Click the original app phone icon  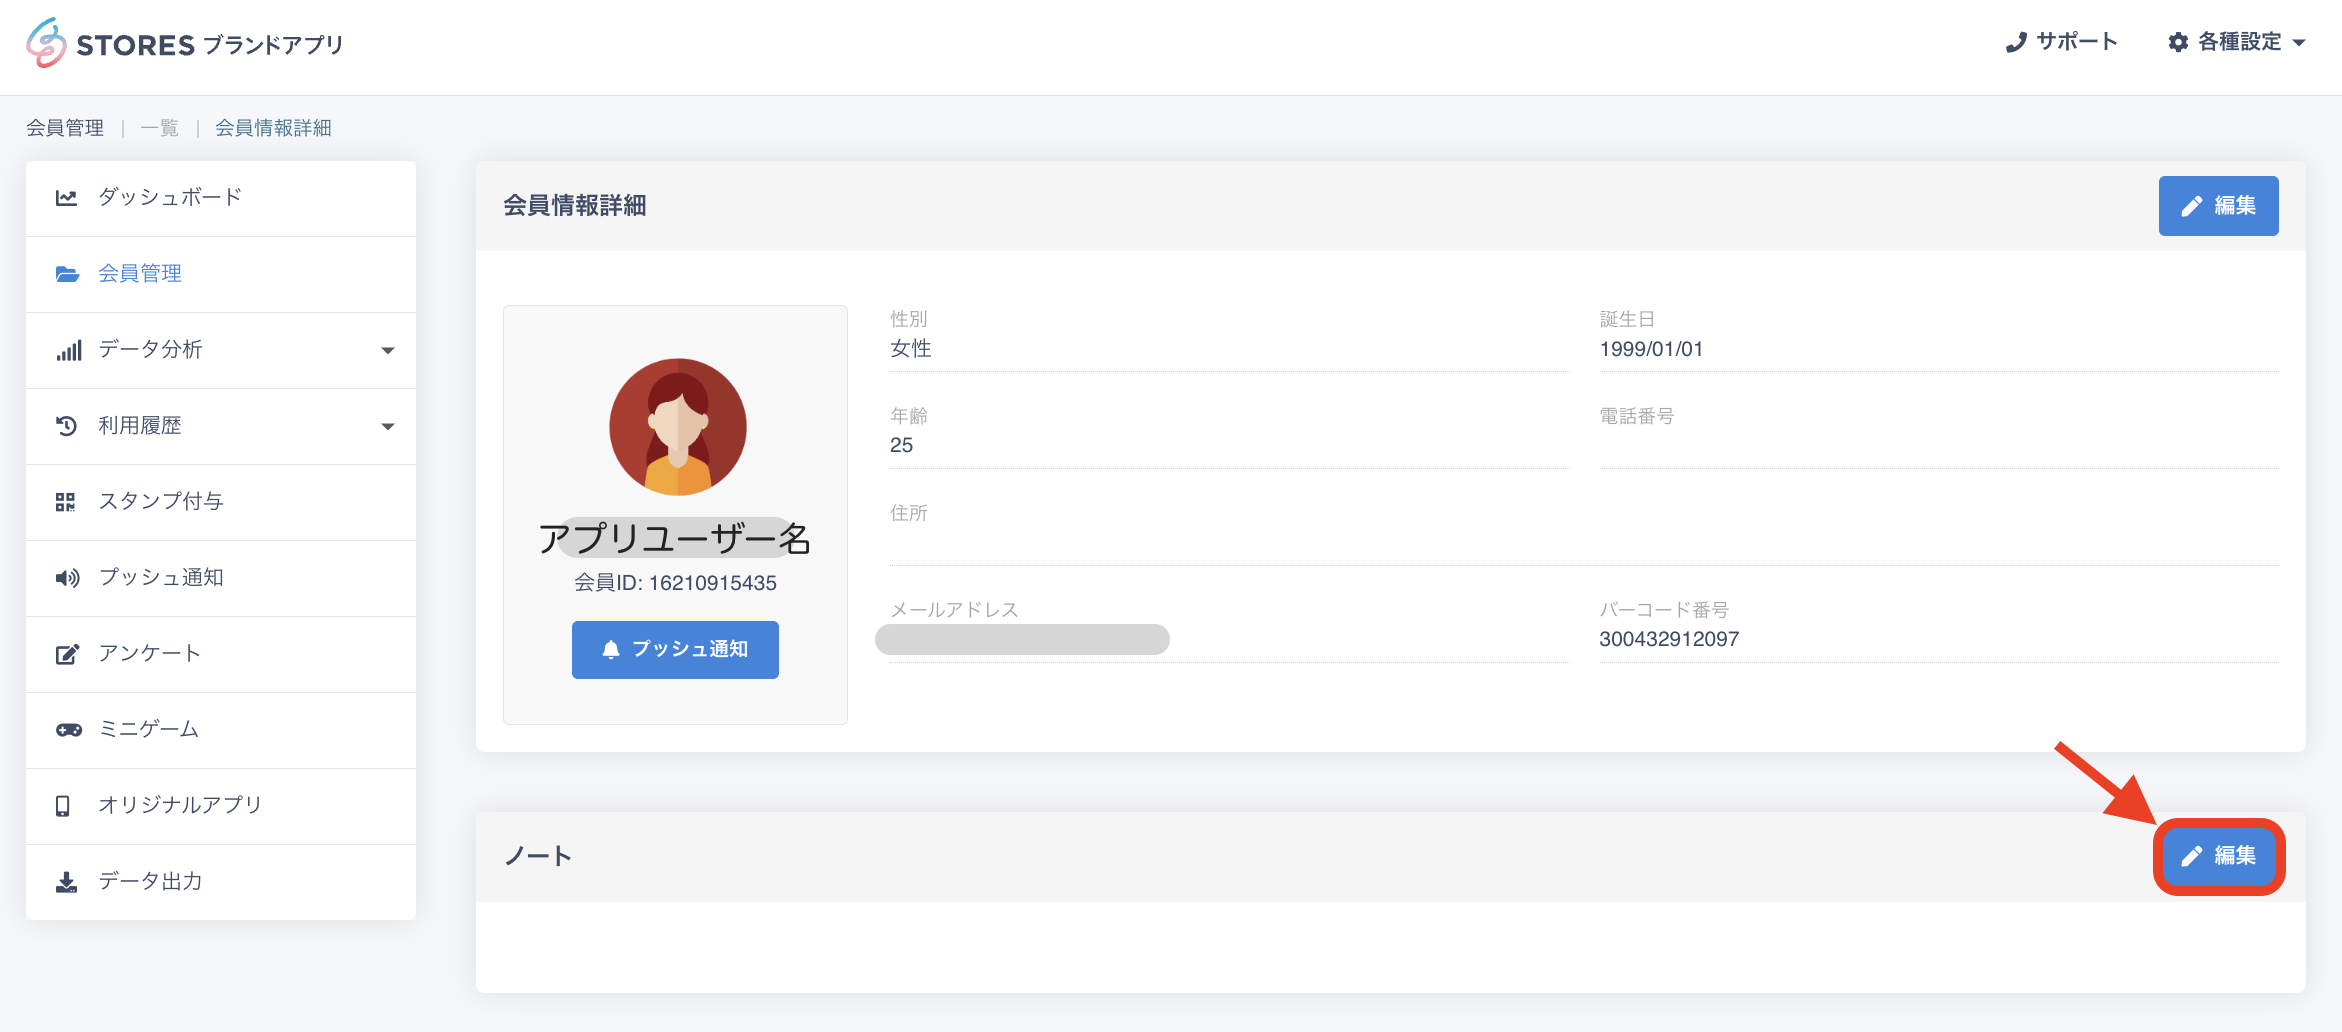coord(63,806)
